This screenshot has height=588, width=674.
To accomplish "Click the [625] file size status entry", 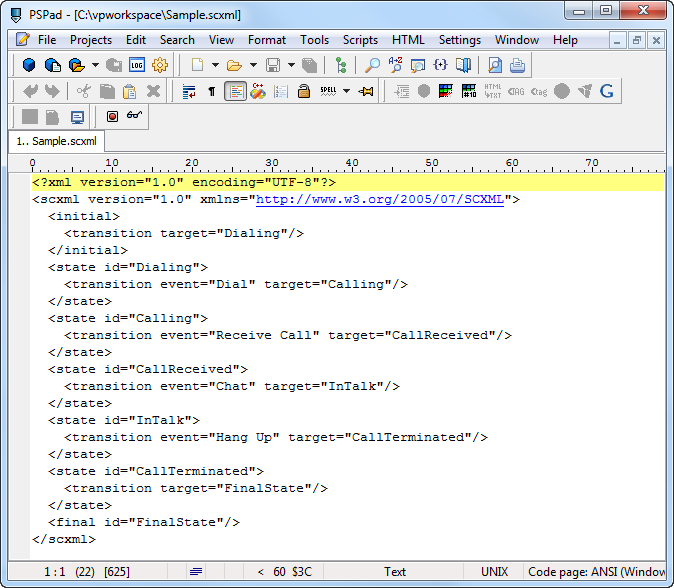I will [x=116, y=572].
